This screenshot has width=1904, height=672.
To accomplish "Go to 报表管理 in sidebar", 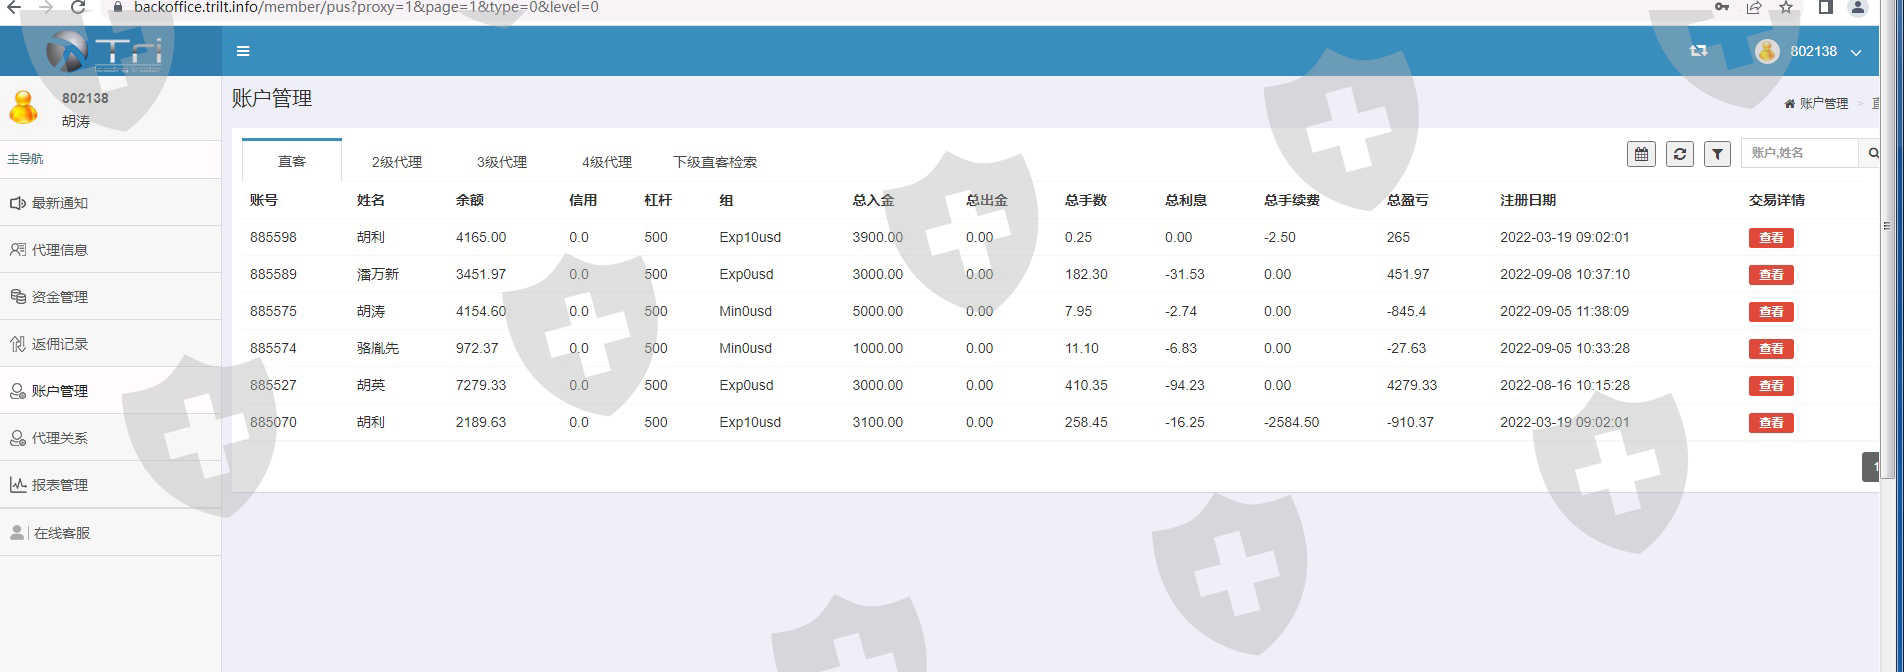I will tap(60, 485).
